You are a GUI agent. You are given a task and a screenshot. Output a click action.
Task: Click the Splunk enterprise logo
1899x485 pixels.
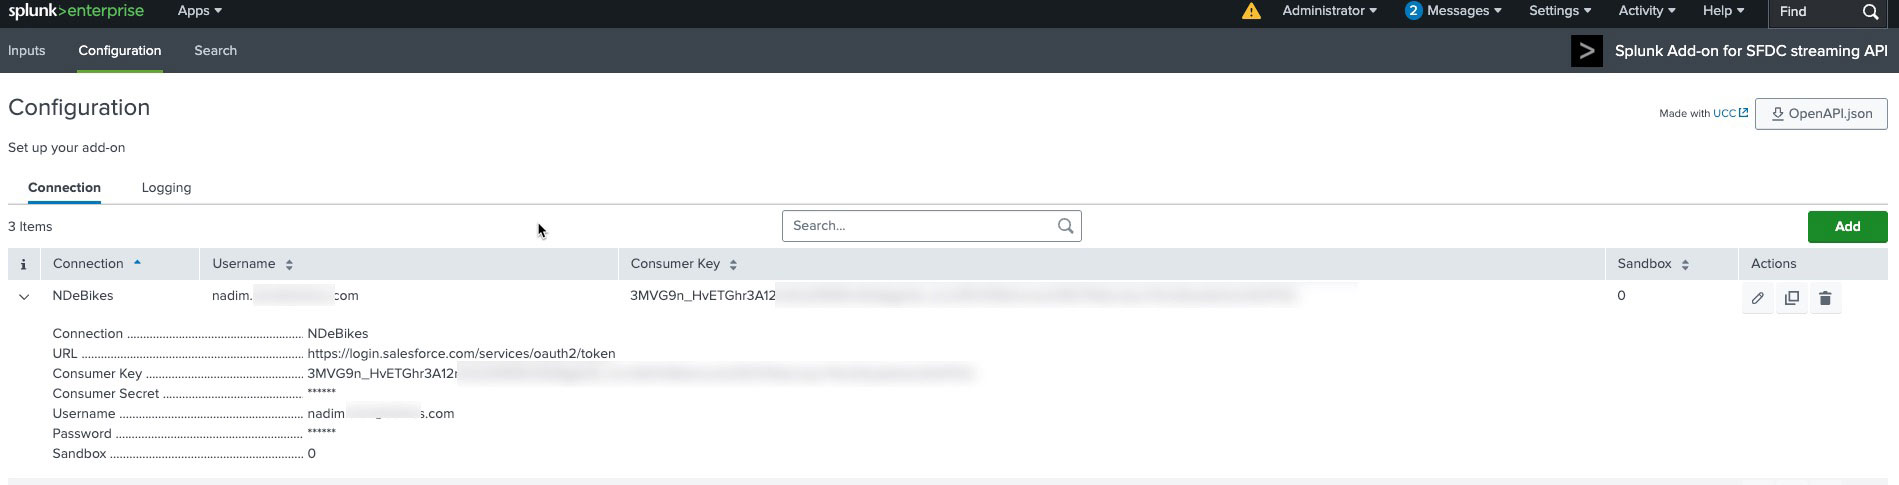pos(76,11)
